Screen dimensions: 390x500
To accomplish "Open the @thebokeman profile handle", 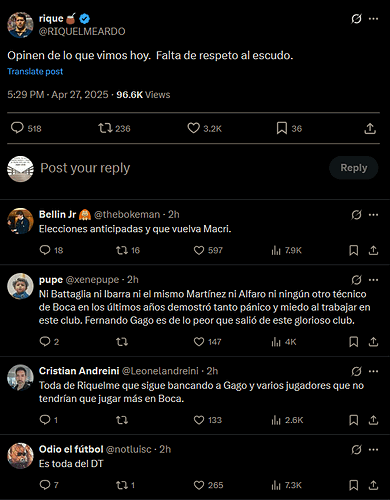I will (127, 215).
